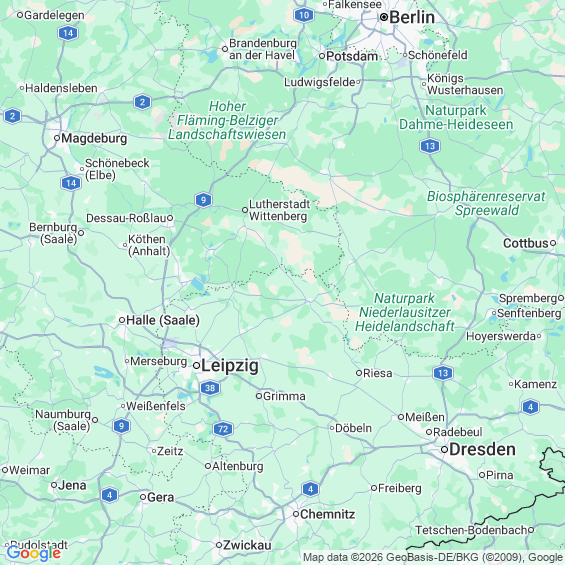Click the Berlin city marker

[x=384, y=17]
